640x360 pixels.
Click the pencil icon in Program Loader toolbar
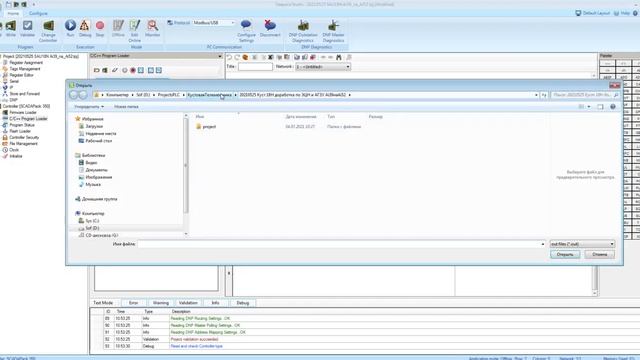tap(115, 70)
